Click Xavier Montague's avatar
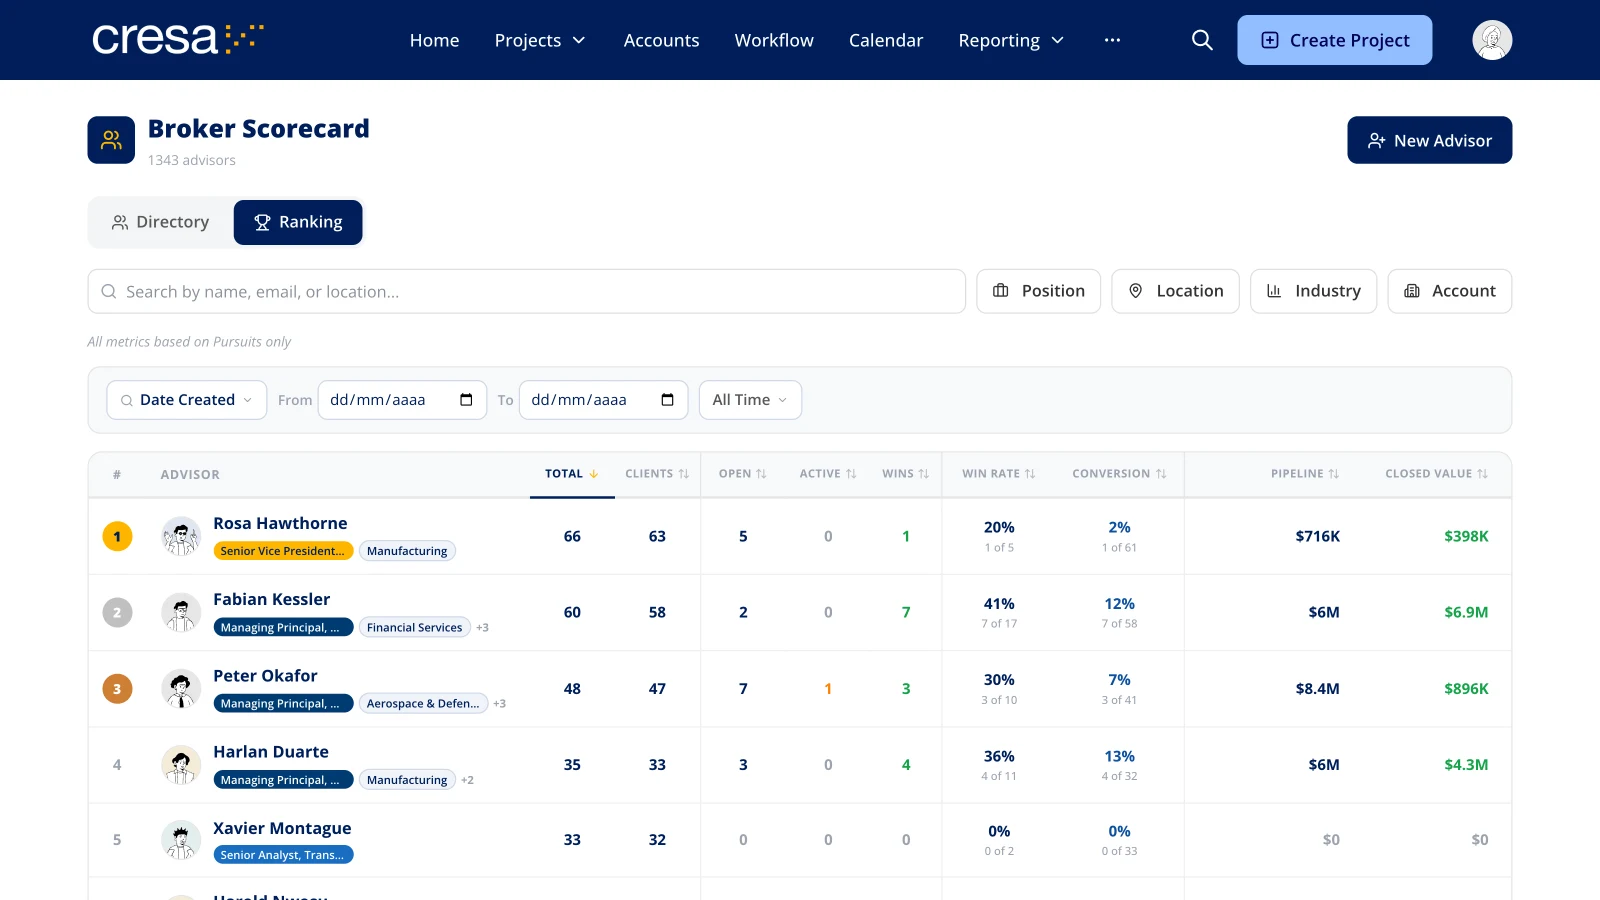 (181, 840)
